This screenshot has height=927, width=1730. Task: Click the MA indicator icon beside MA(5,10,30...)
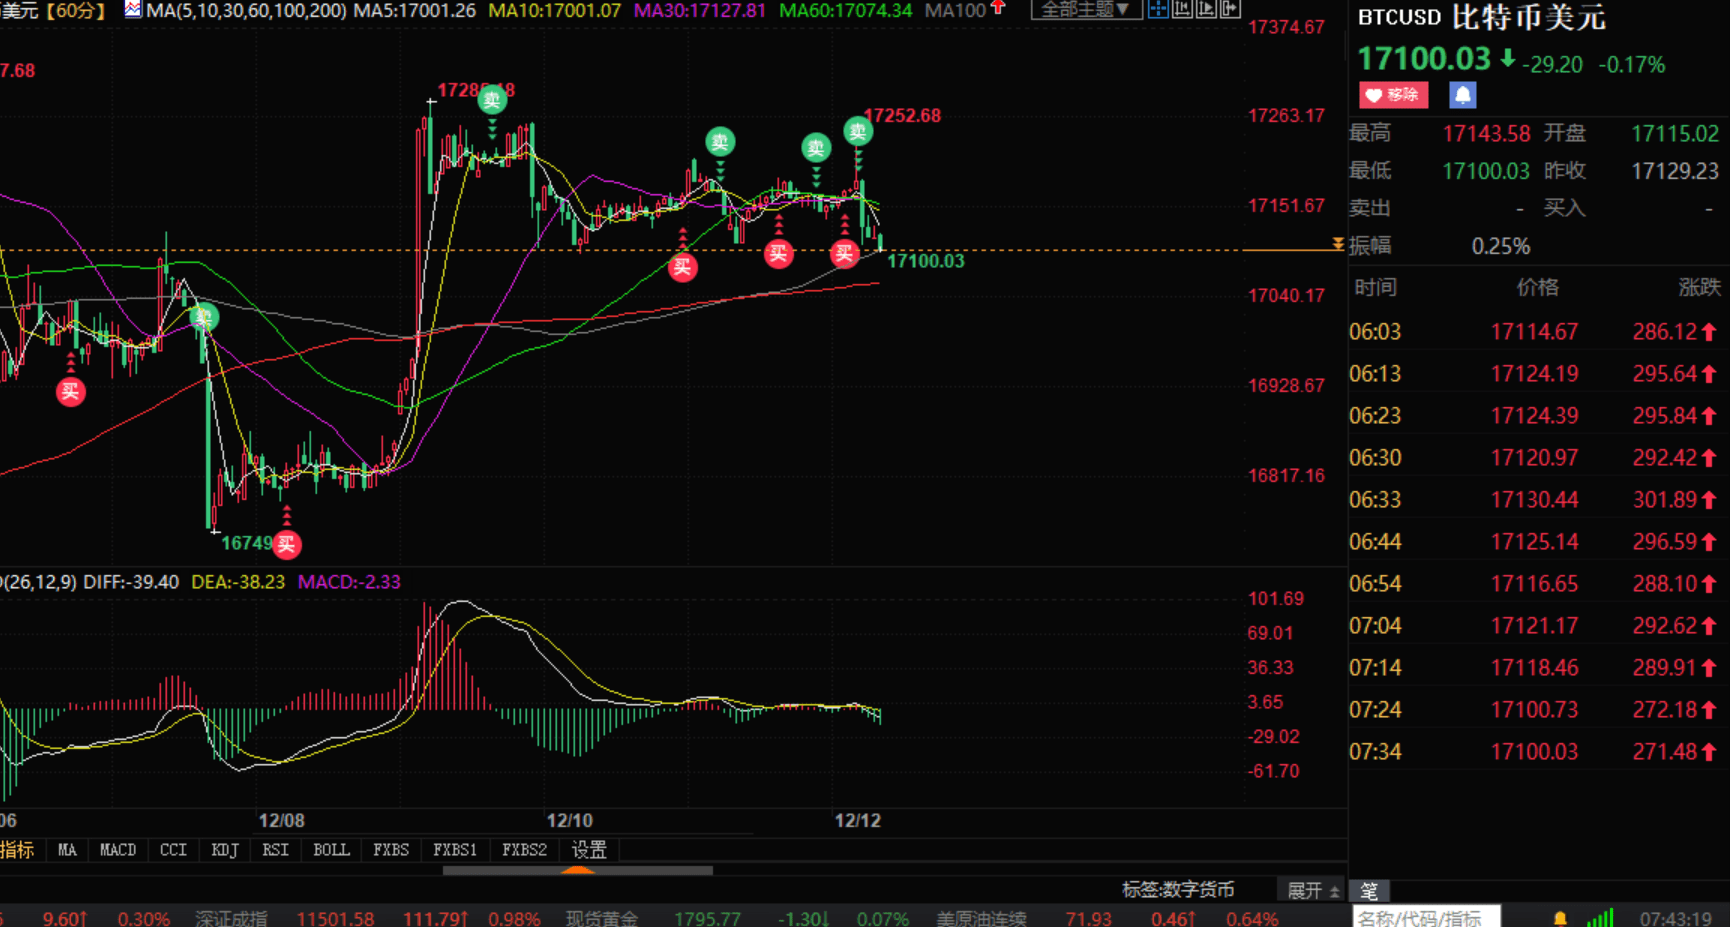click(133, 10)
